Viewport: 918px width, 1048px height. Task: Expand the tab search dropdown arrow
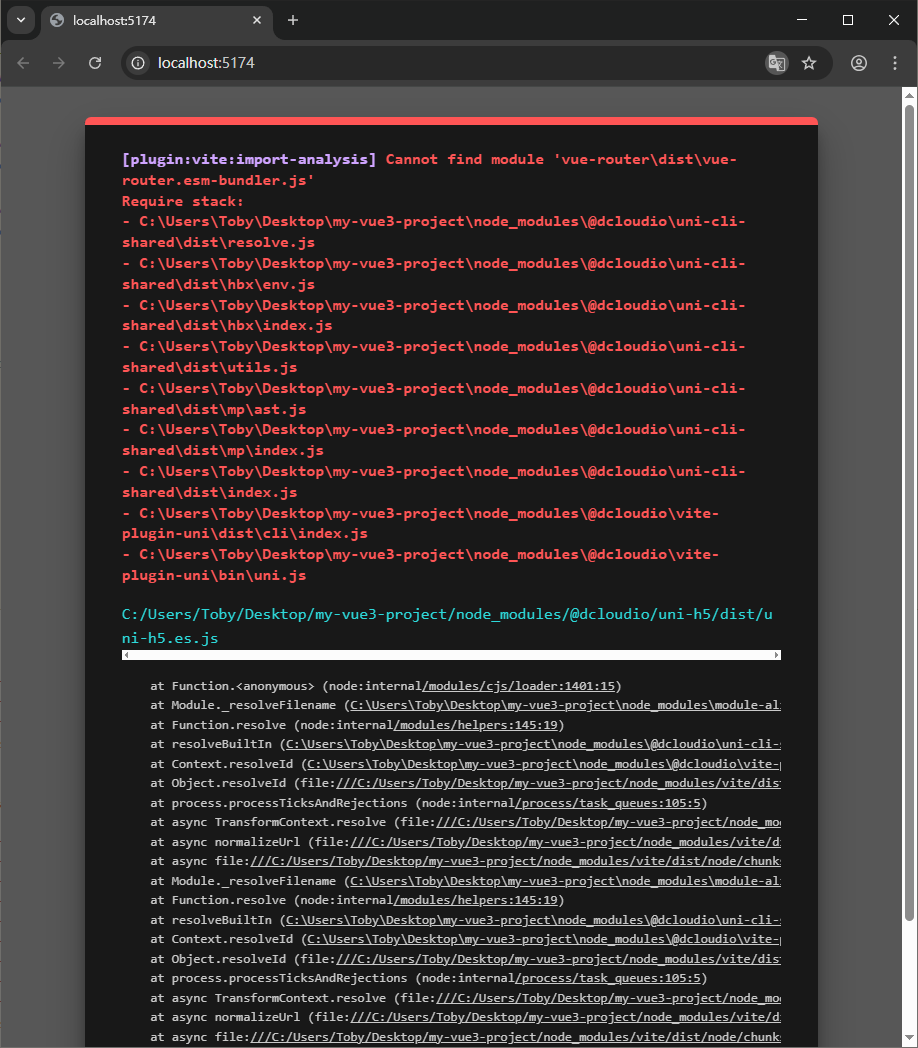[x=20, y=20]
